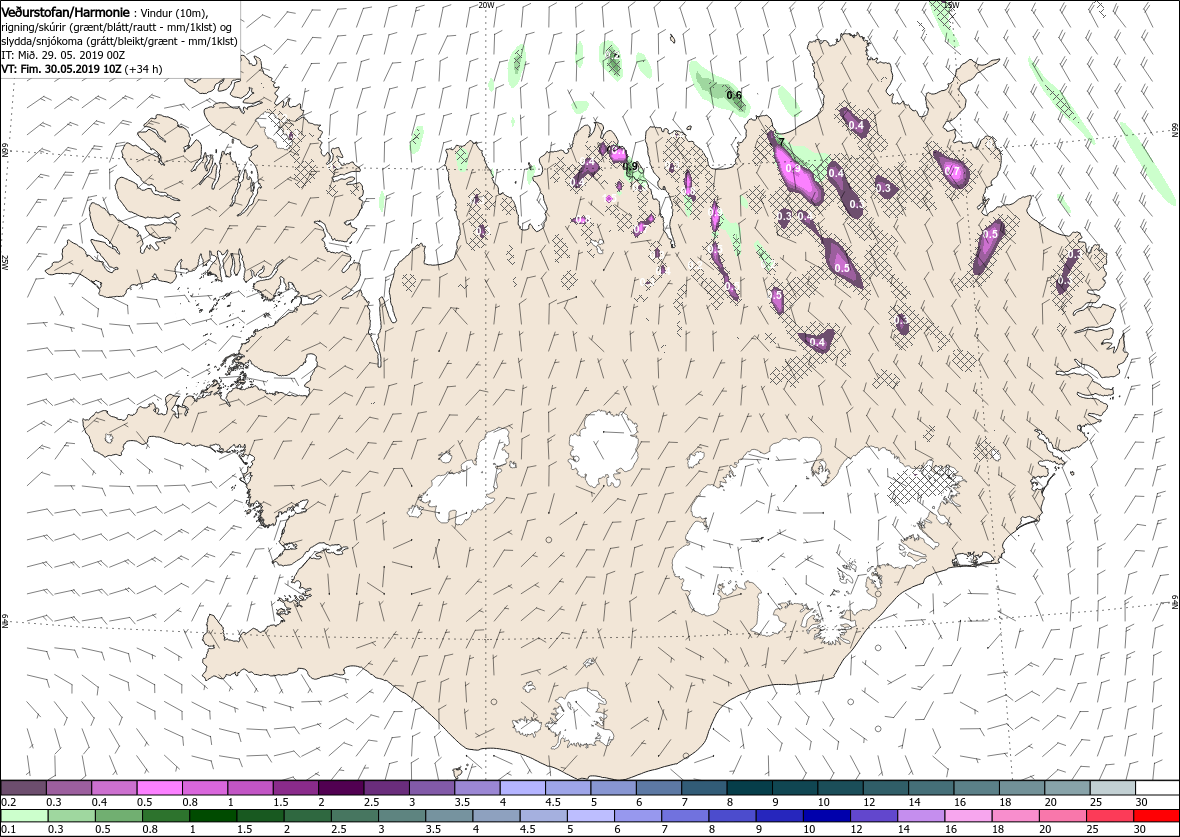Click the dark teal 8 swatch in upper legend
Screen dimensions: 1180x837
click(750, 787)
